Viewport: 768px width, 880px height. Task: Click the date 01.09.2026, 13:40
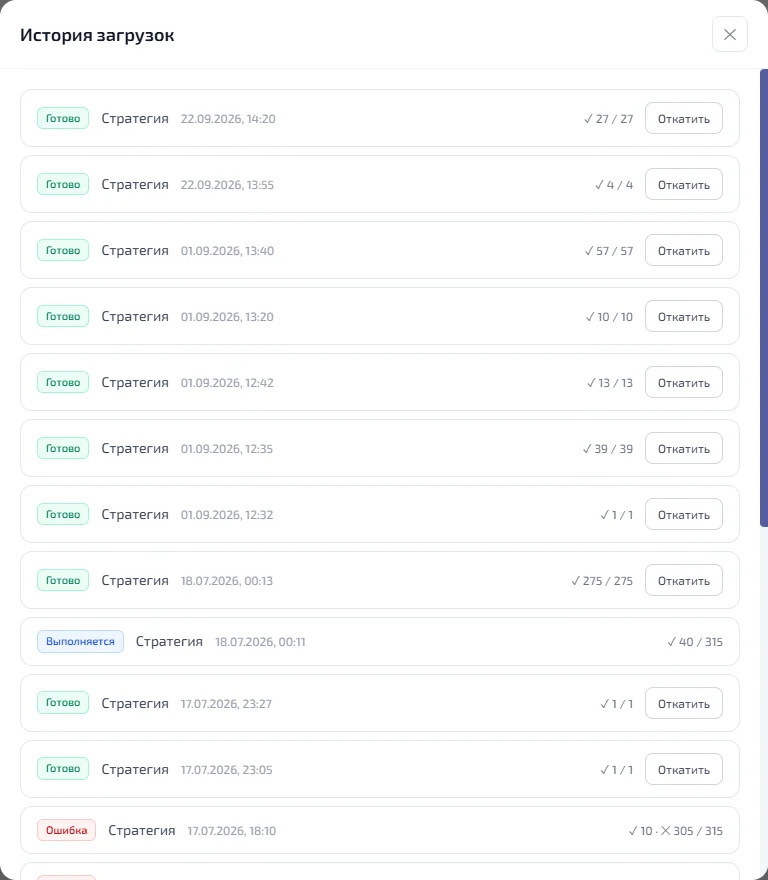pyautogui.click(x=227, y=251)
